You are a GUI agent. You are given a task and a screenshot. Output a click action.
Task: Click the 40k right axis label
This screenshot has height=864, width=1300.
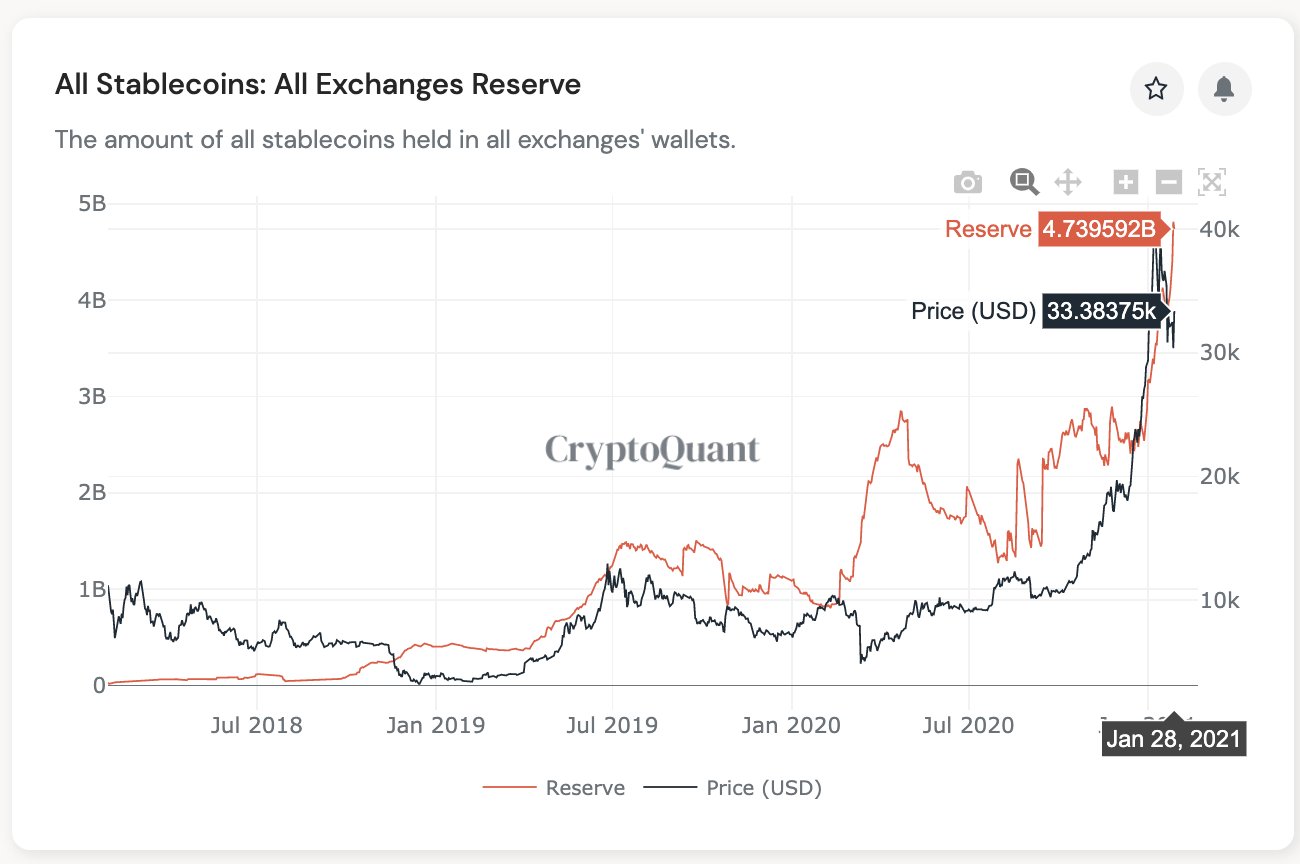pos(1219,229)
